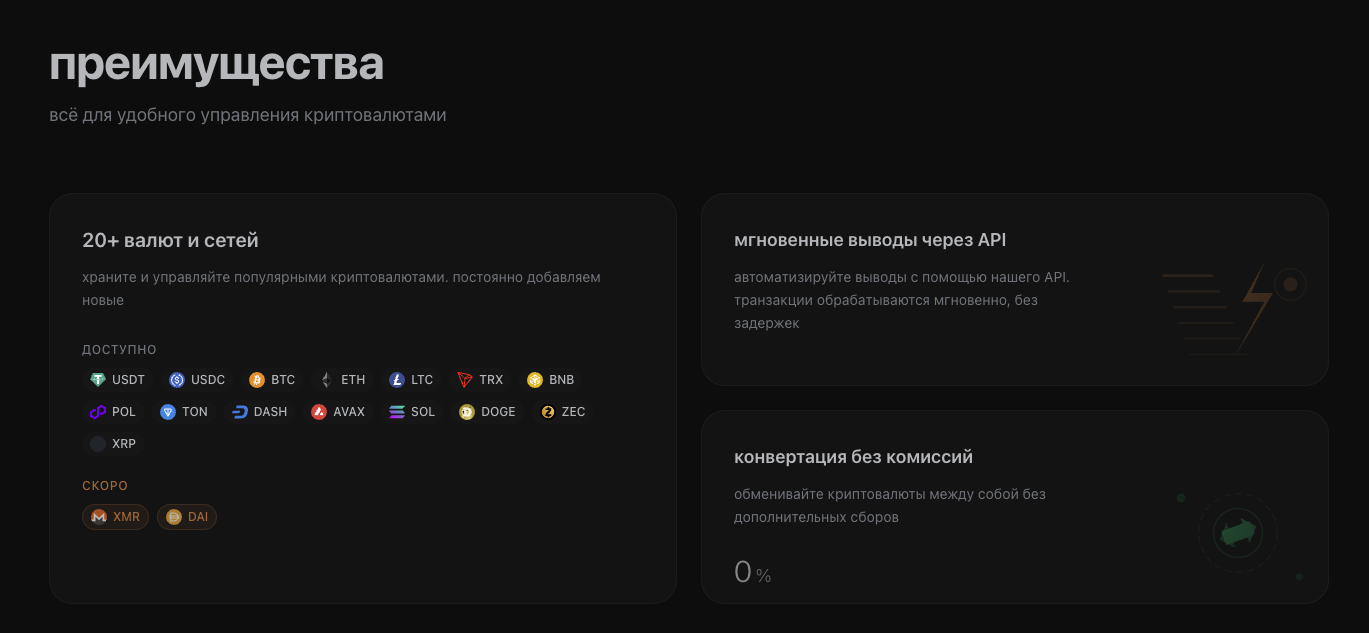
Task: Click the Litecoin LTC icon
Action: (x=397, y=380)
